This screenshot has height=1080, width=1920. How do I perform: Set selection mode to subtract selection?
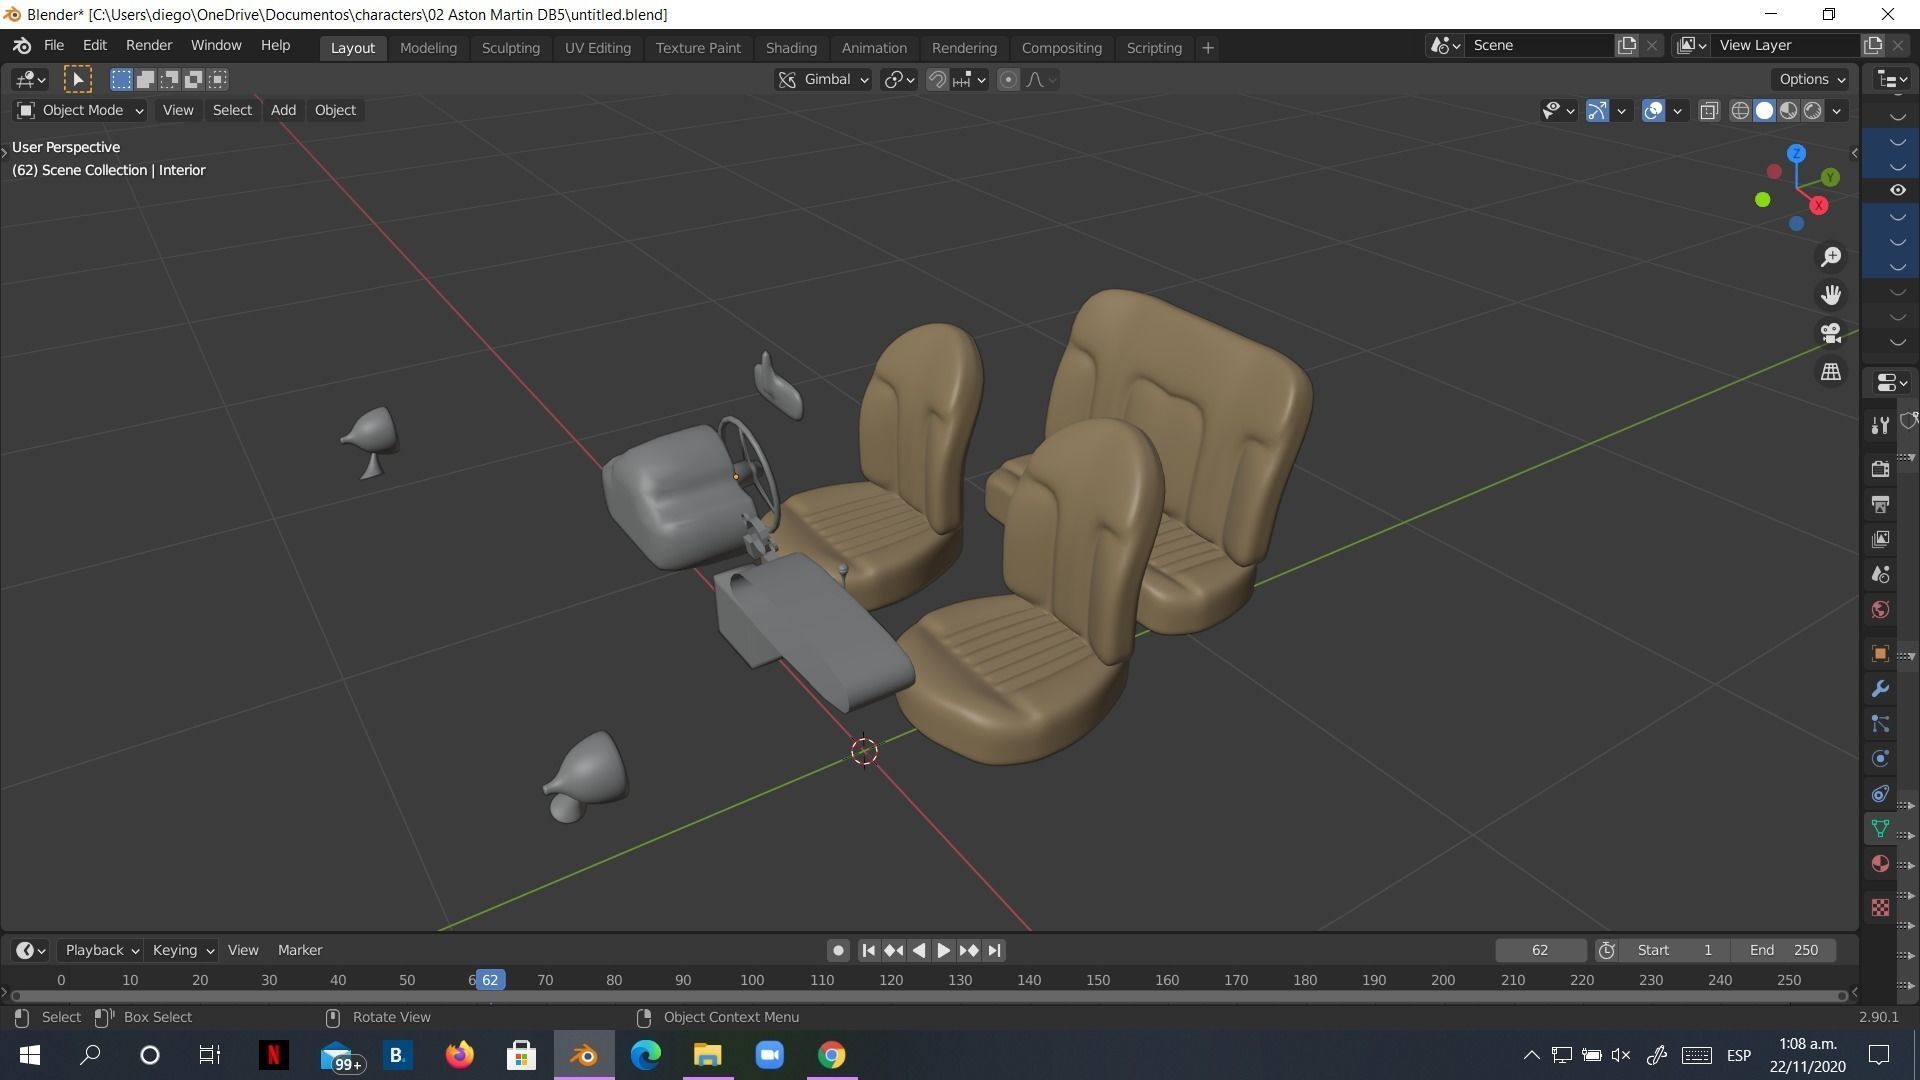169,79
